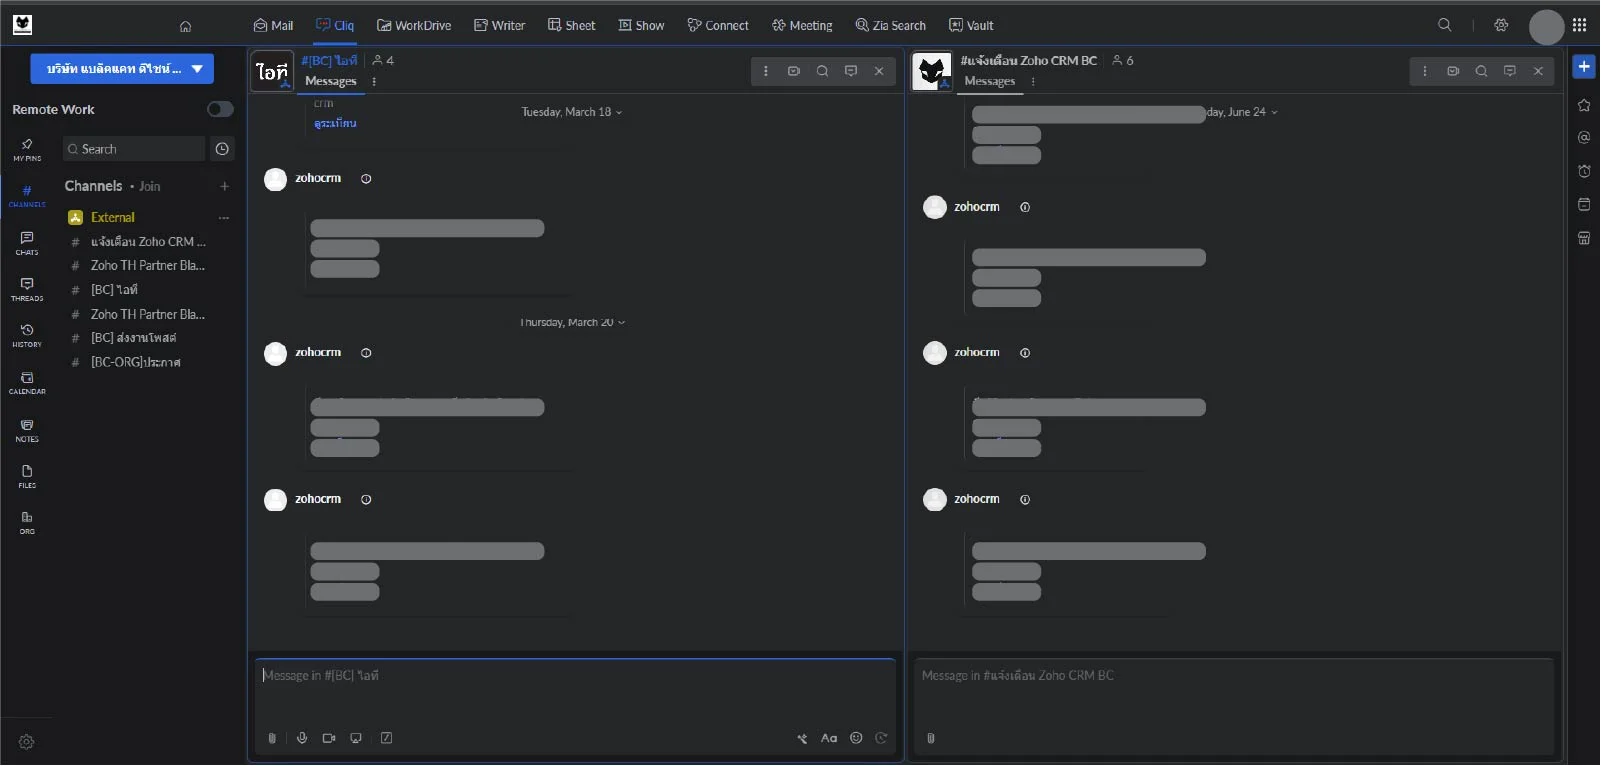
Task: Open text formatting Aa options
Action: (829, 738)
